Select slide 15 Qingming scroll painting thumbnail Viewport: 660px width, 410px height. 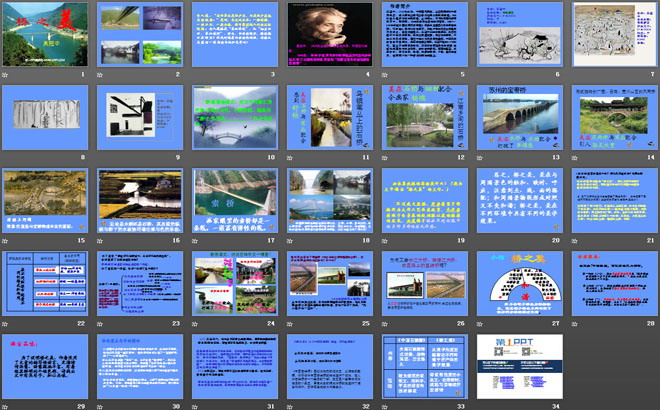[45, 201]
